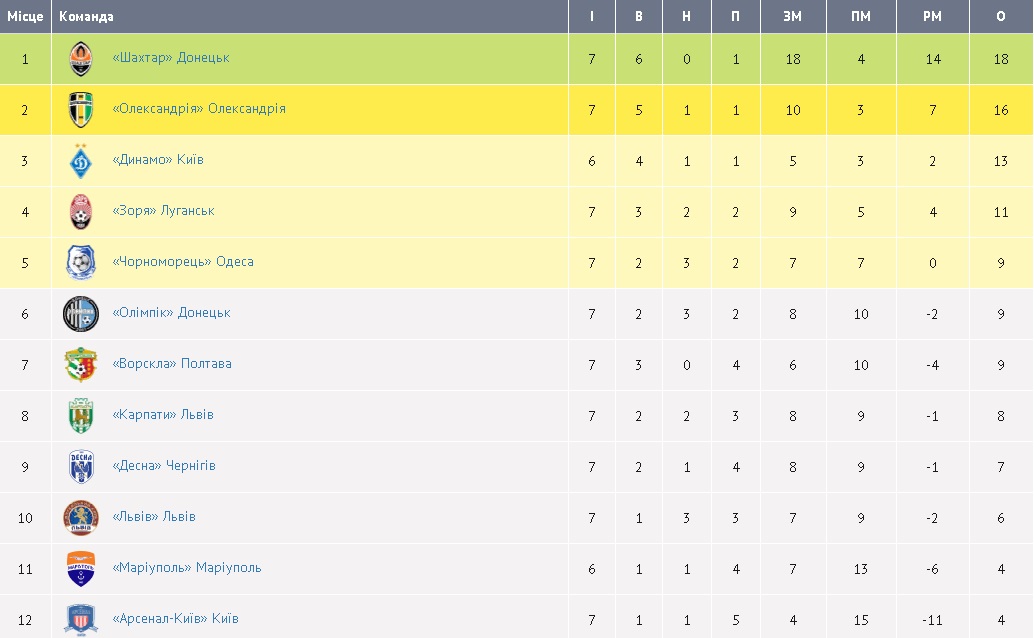Click the Desna Chernihiv club emblem
Screen dimensions: 1034x638
click(81, 467)
